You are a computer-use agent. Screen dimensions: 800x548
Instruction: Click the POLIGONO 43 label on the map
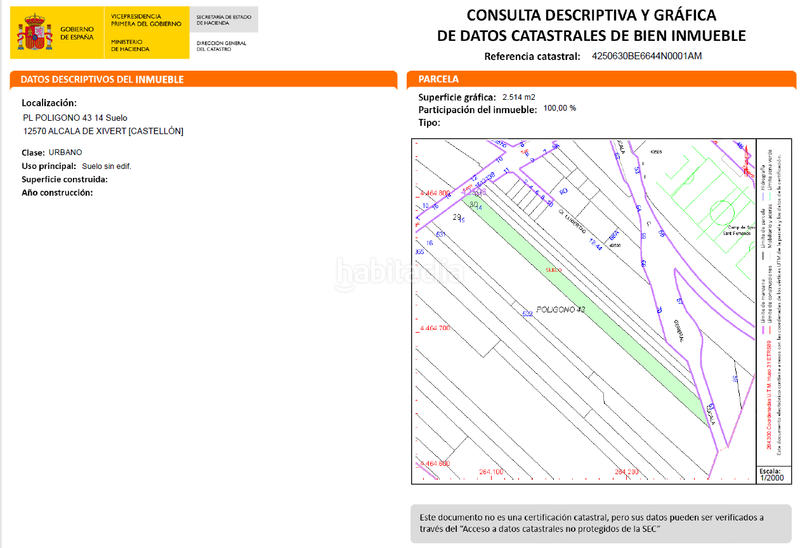[x=560, y=310]
